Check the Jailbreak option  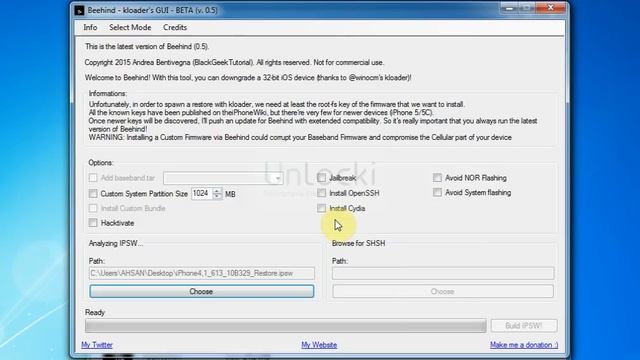322,178
